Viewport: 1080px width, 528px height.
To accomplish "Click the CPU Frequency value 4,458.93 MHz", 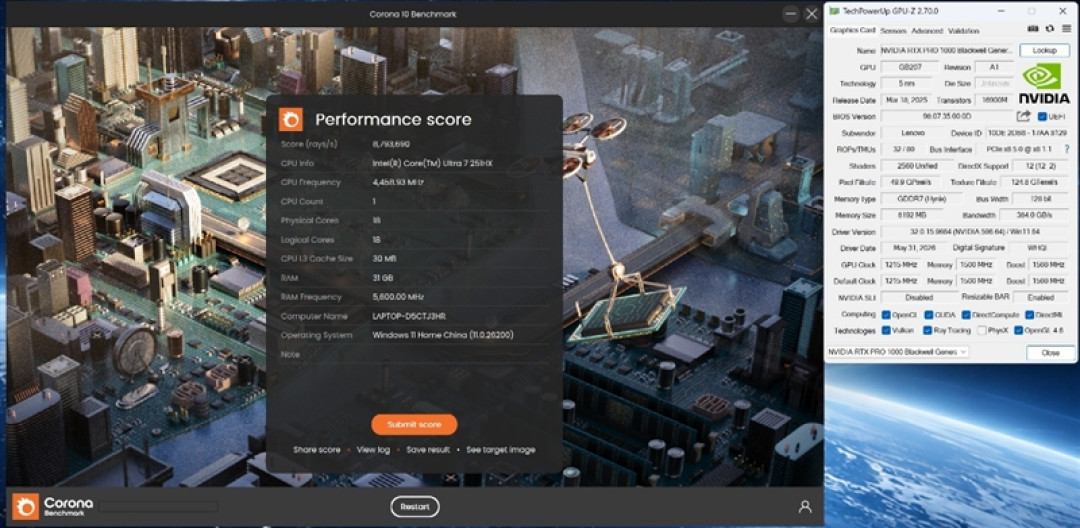I will pyautogui.click(x=398, y=182).
